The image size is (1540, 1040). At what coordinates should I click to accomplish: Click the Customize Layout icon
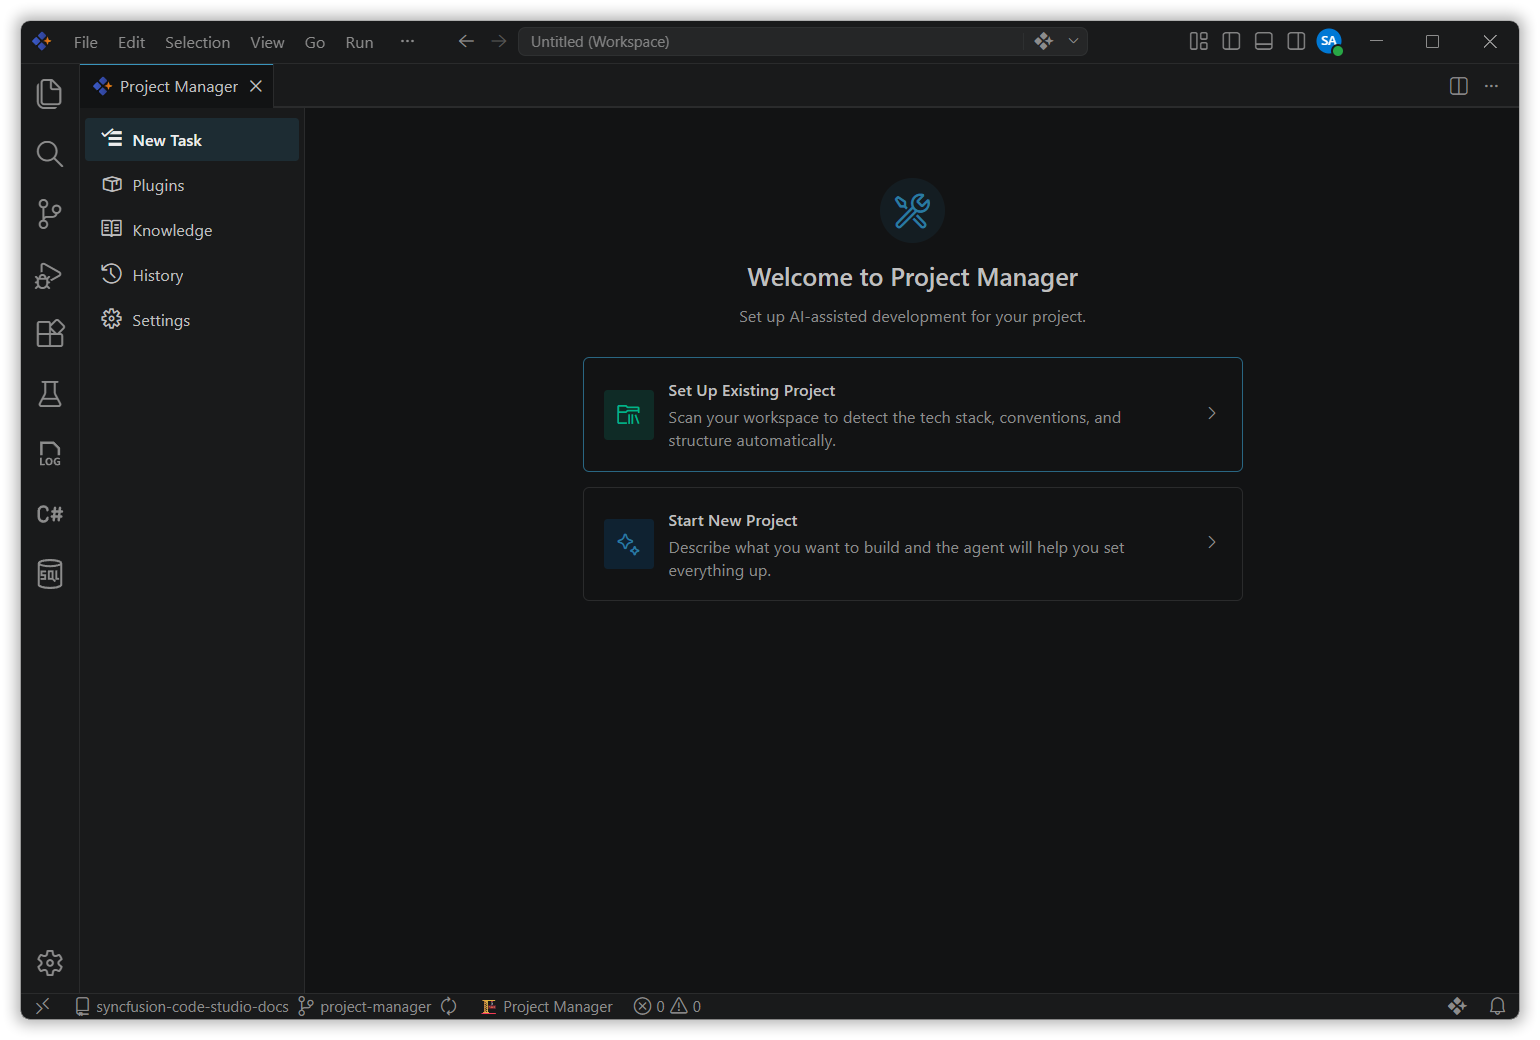pyautogui.click(x=1198, y=41)
